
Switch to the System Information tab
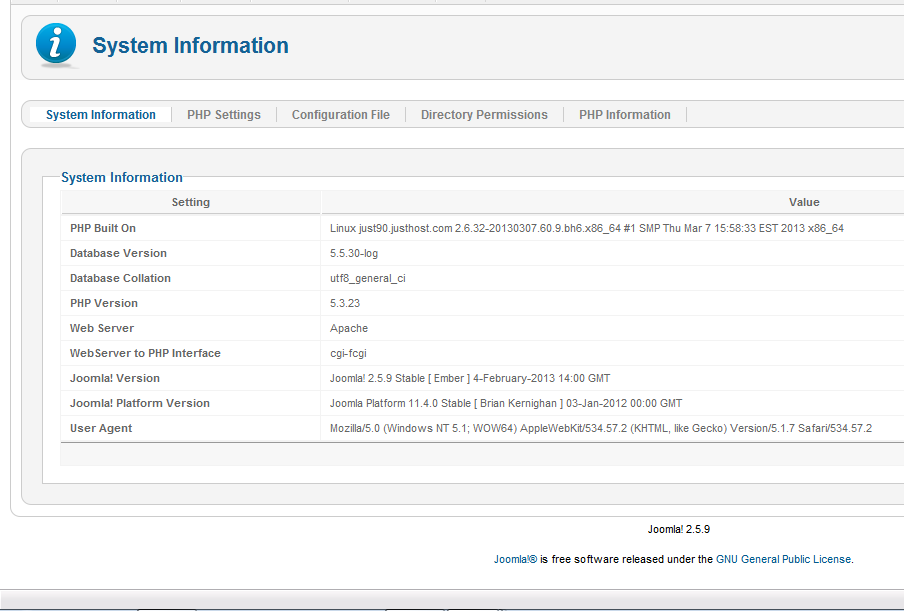[100, 115]
